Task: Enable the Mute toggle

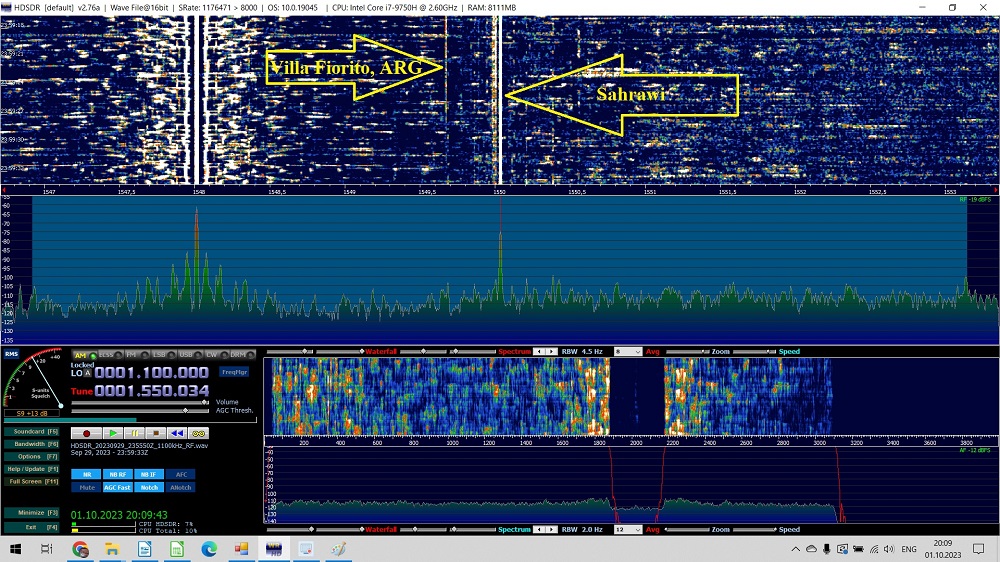Action: click(x=87, y=487)
